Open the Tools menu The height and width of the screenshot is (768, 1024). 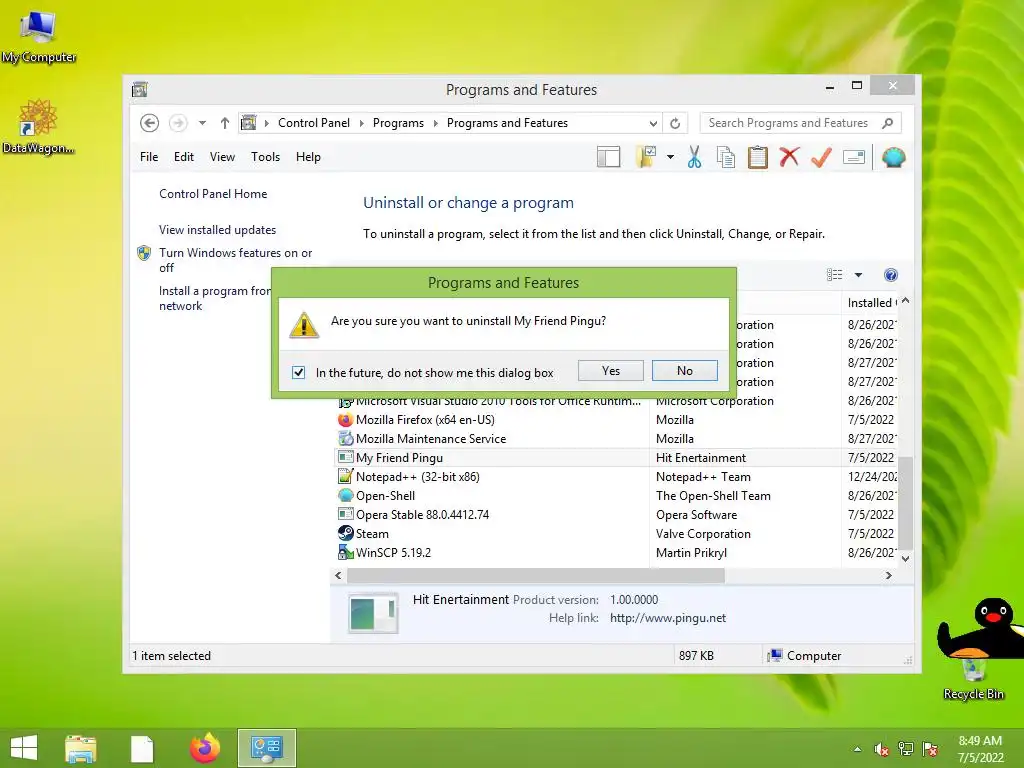tap(265, 157)
